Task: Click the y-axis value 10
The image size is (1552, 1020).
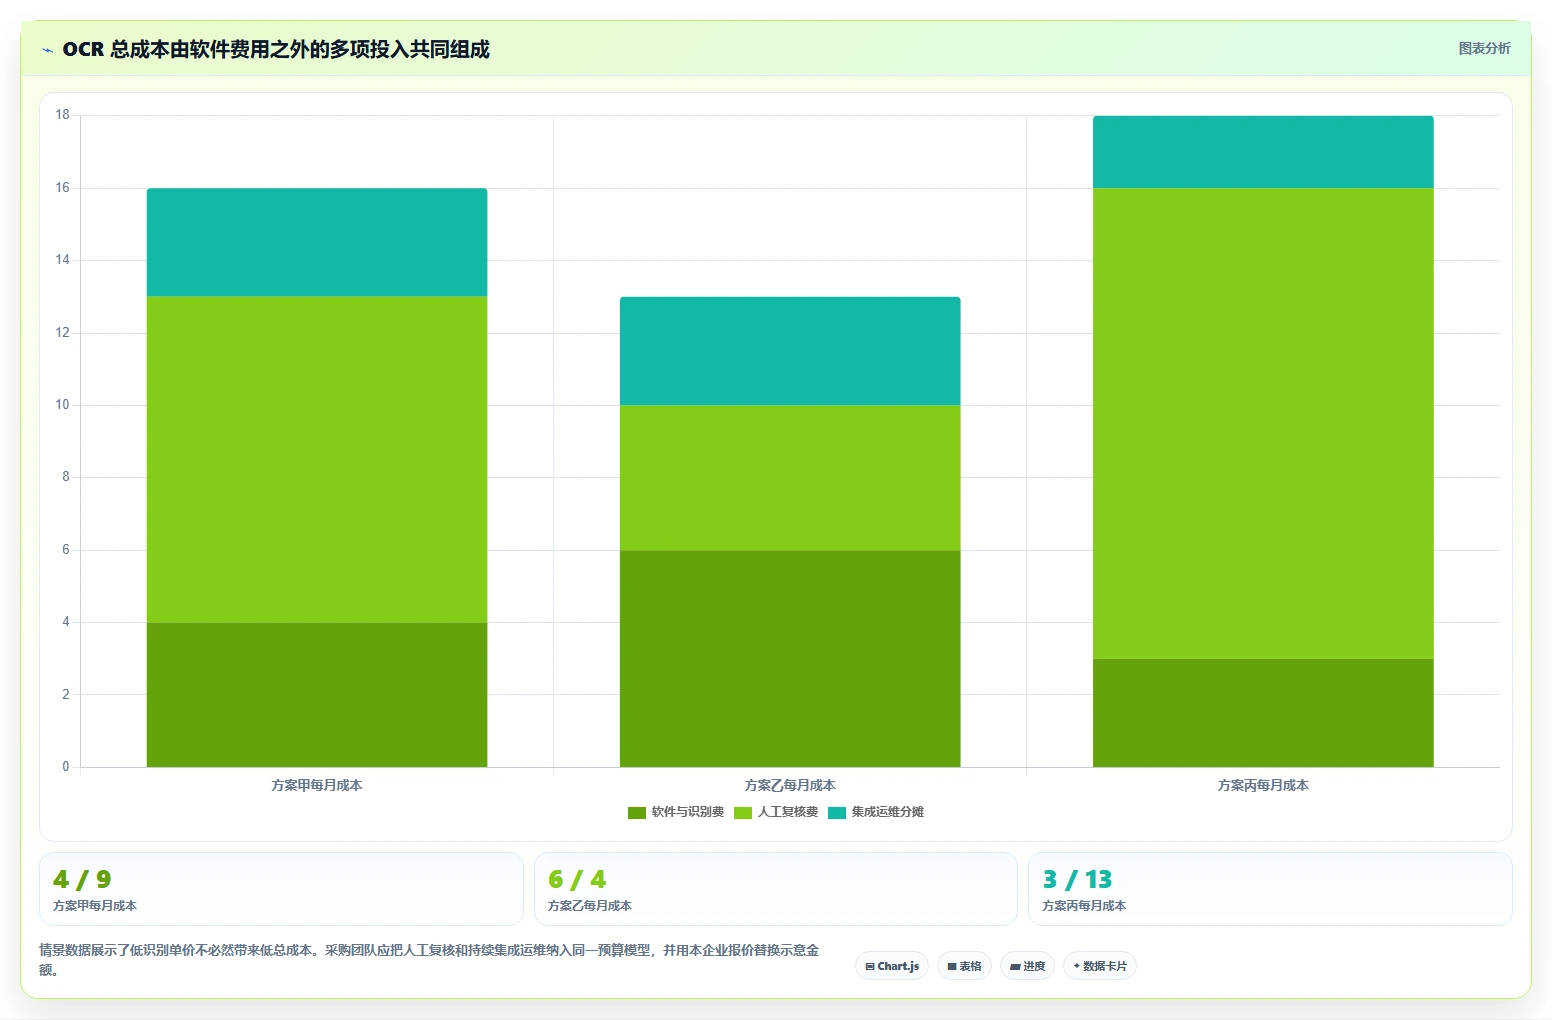Action: [63, 405]
